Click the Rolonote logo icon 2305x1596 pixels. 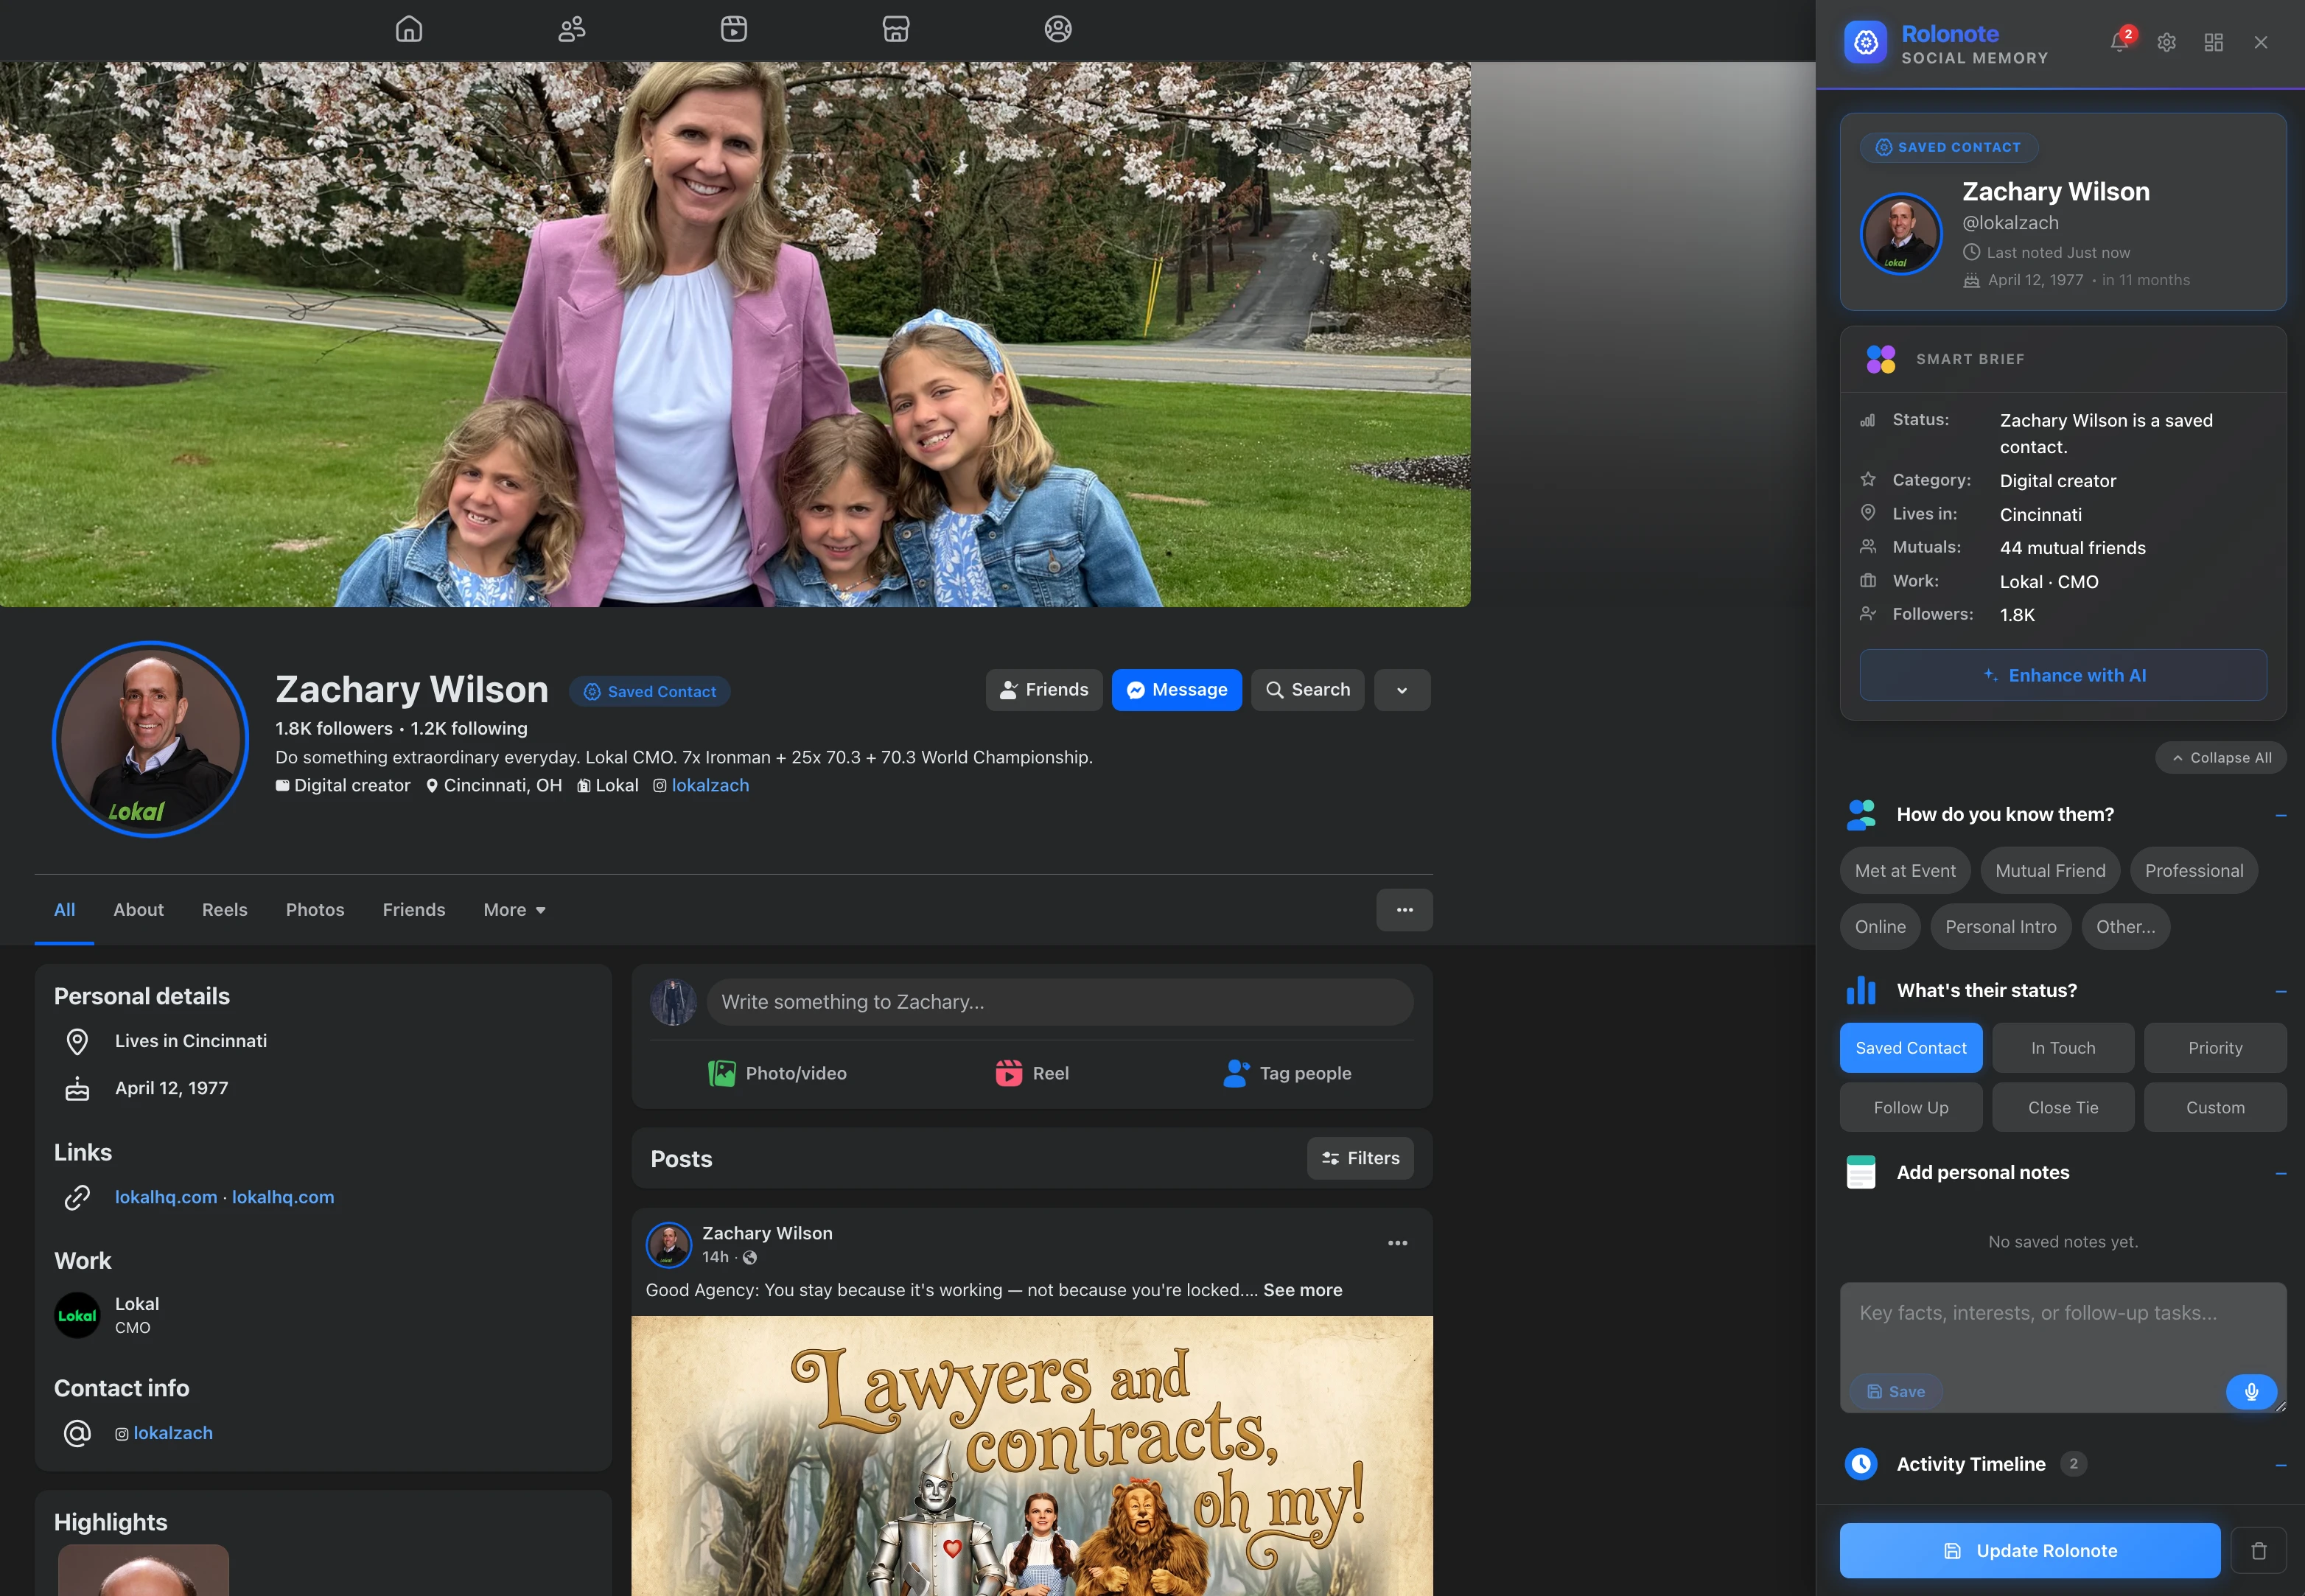pos(1865,42)
